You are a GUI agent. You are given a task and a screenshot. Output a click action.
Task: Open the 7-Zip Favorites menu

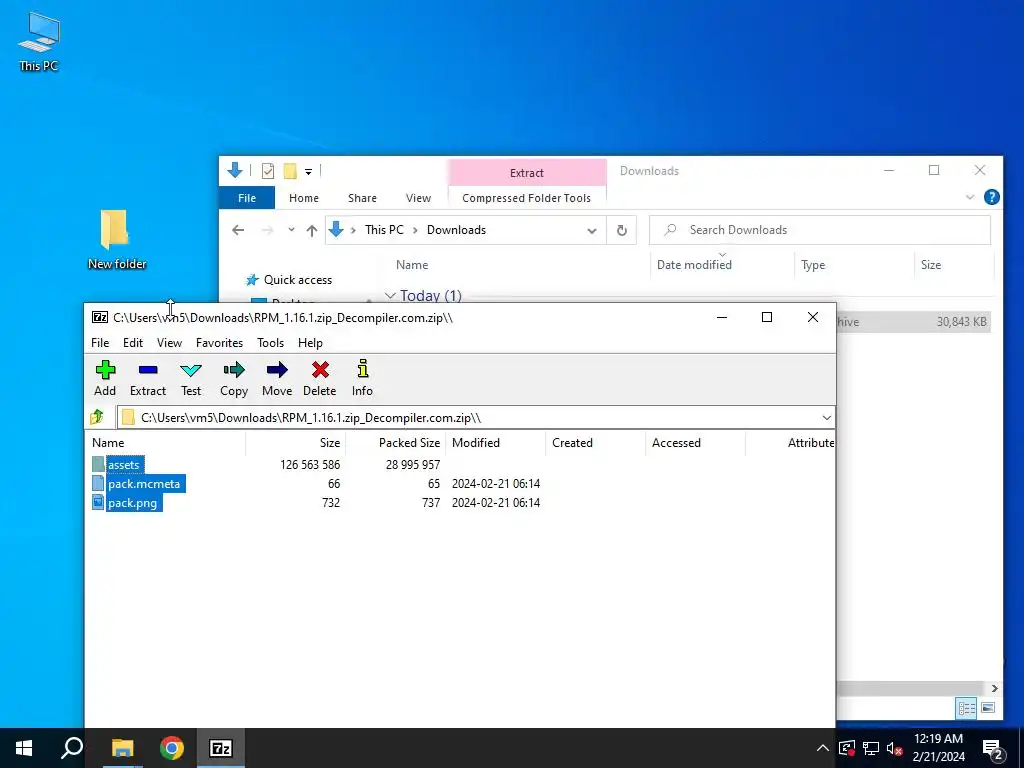[219, 342]
